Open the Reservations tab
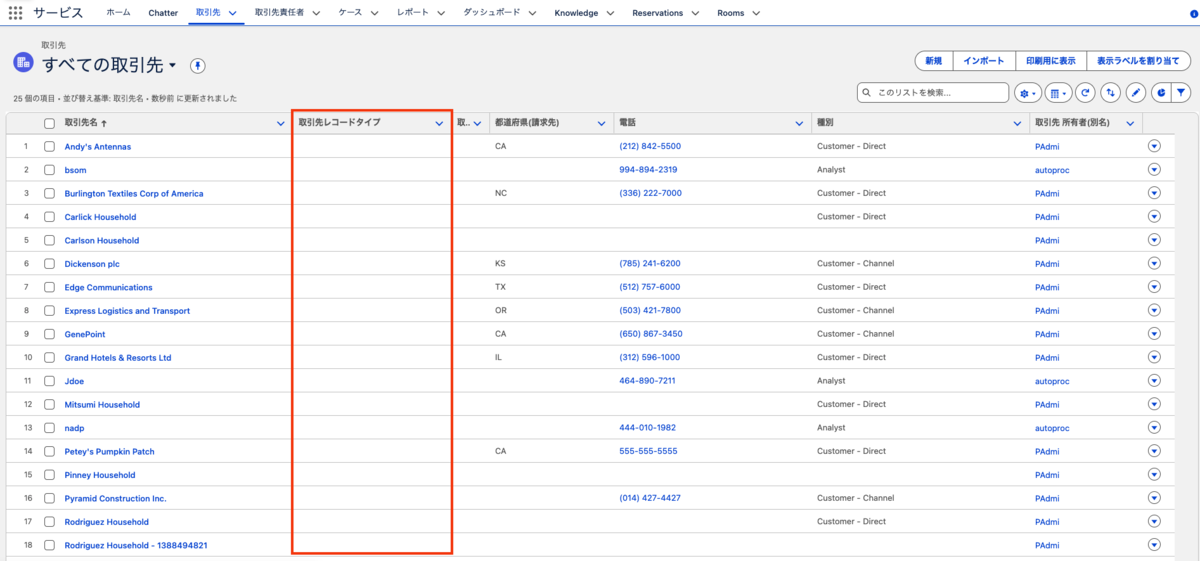Viewport: 1200px width, 561px height. click(x=658, y=13)
